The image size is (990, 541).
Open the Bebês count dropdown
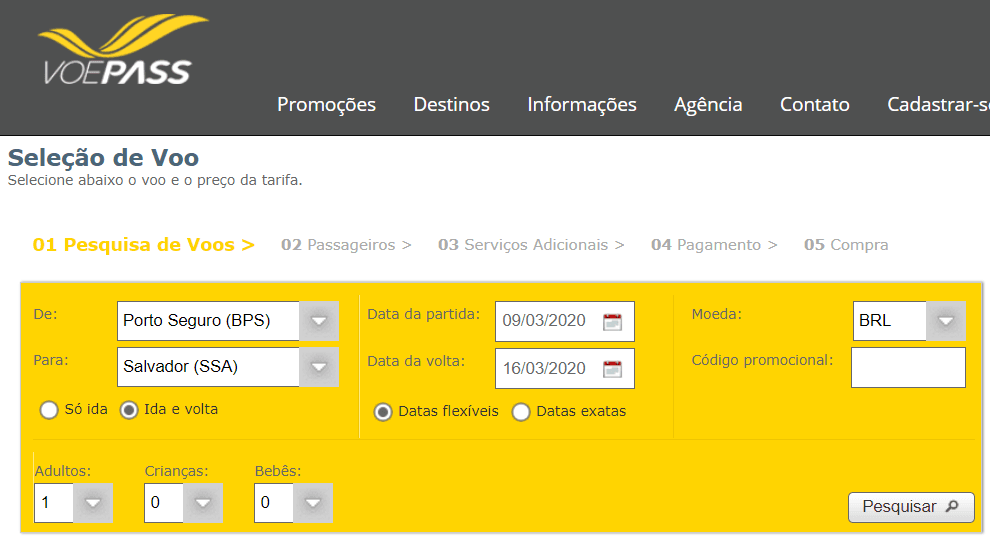pyautogui.click(x=313, y=502)
